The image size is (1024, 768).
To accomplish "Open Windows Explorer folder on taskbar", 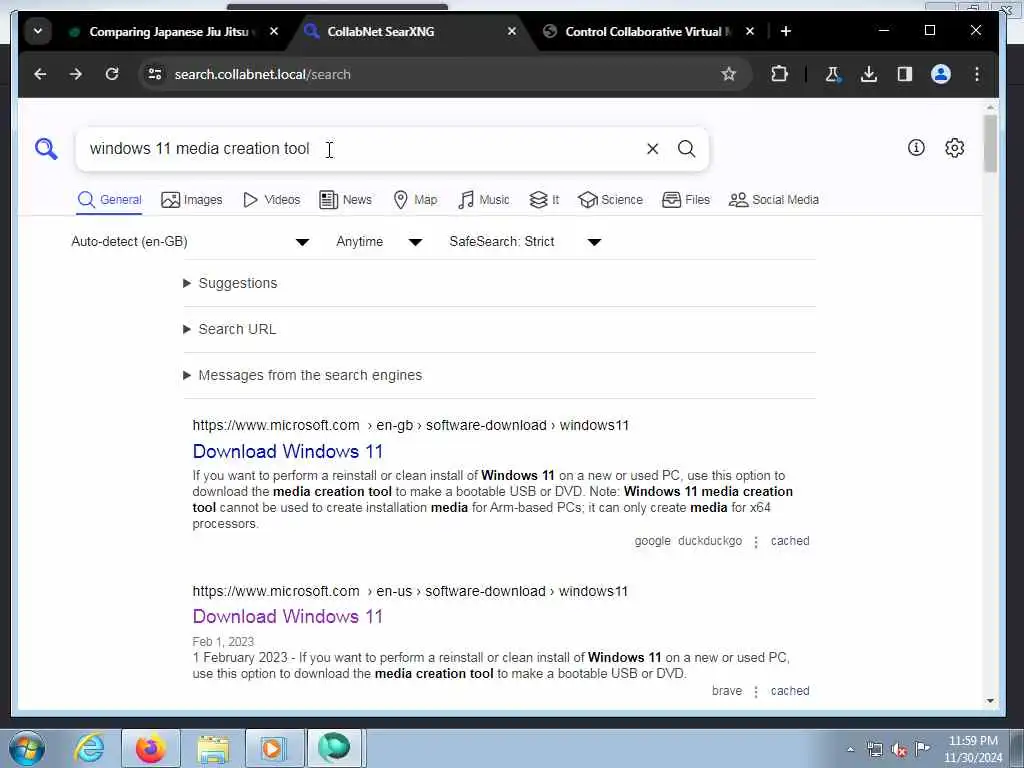I will tap(213, 748).
